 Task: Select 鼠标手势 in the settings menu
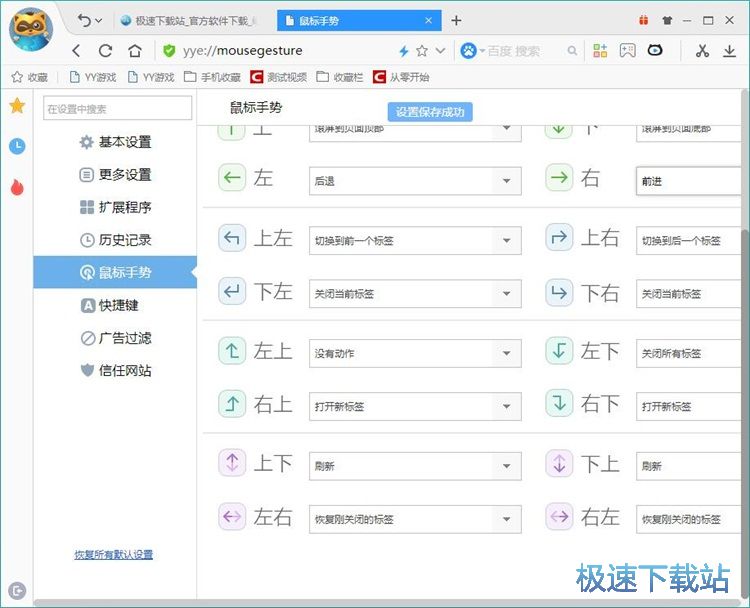click(115, 272)
